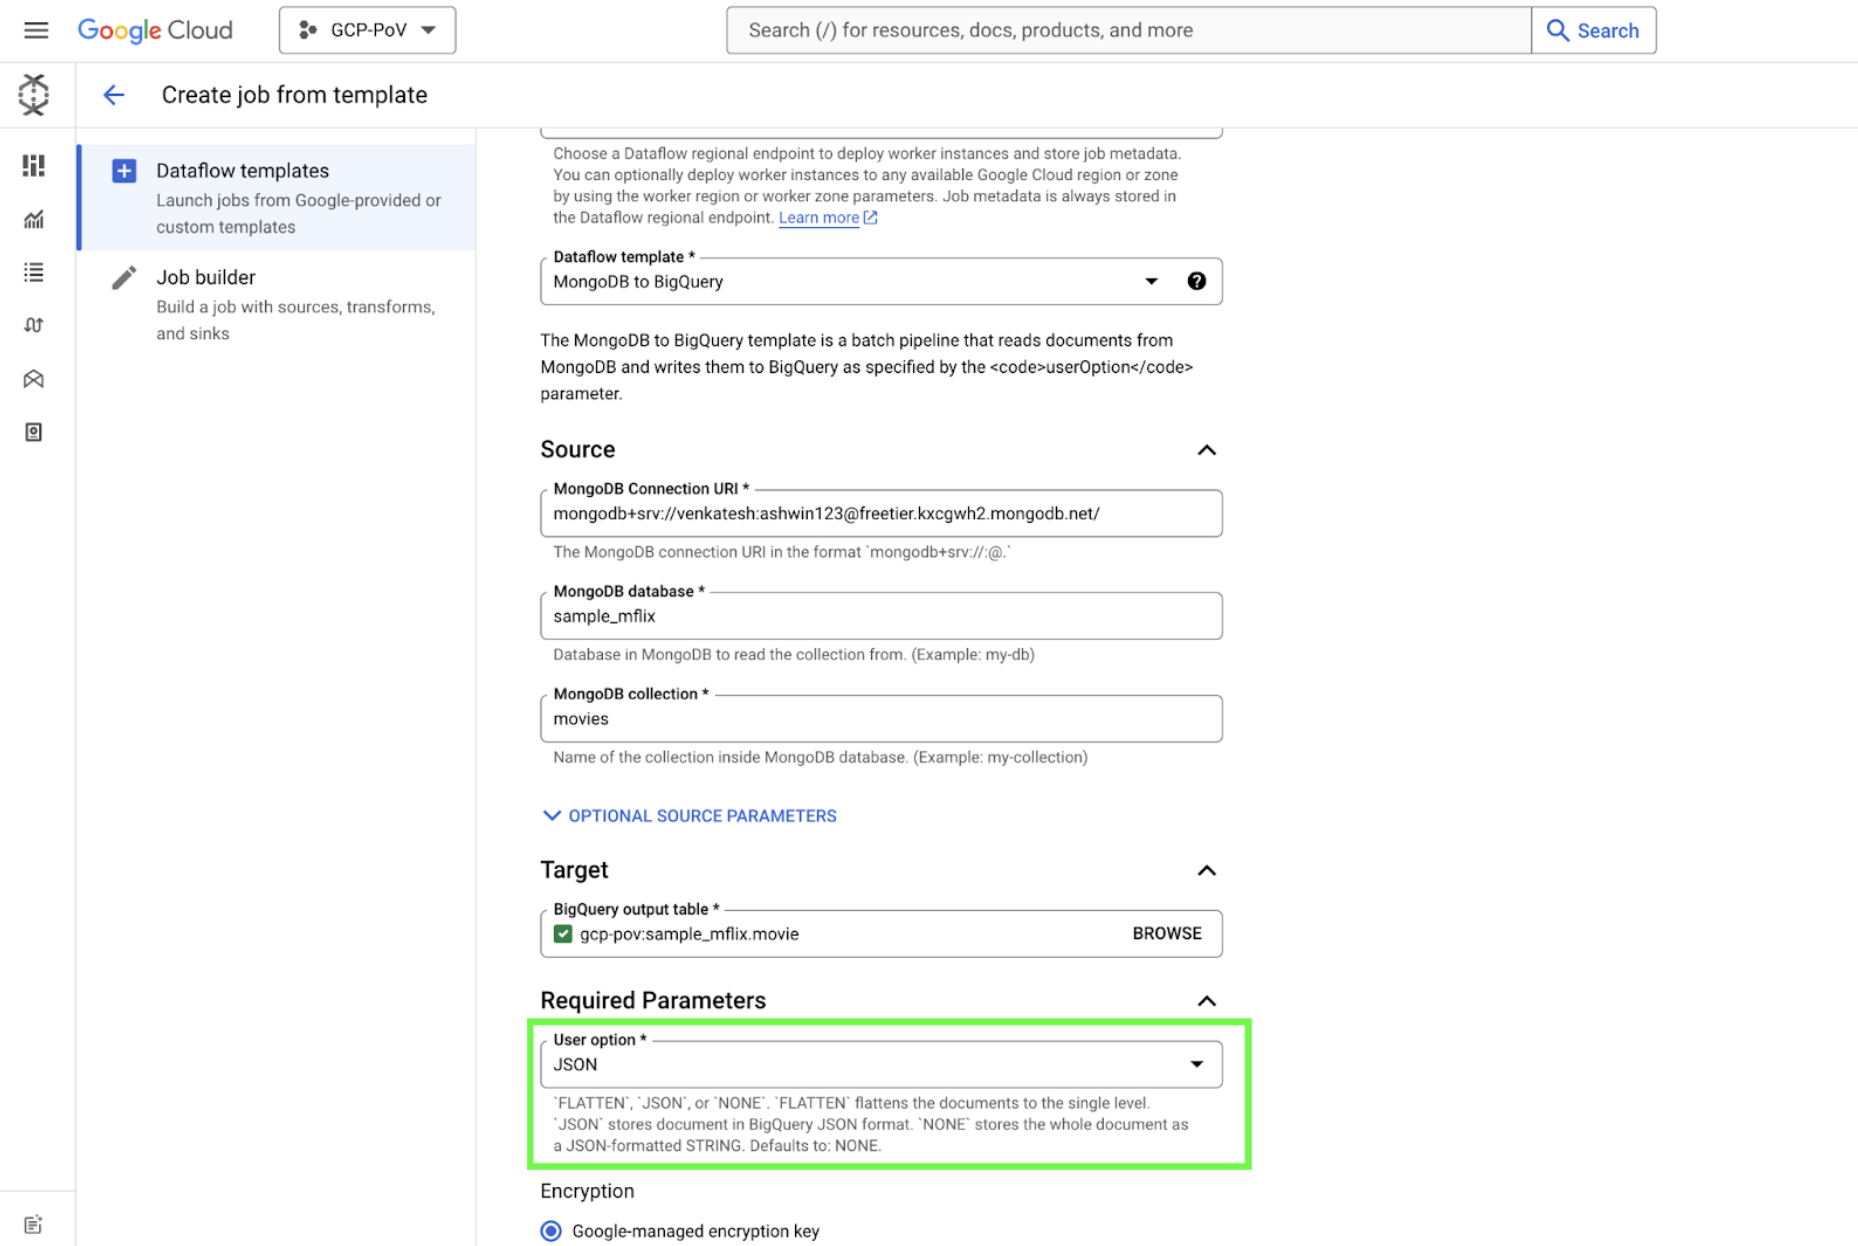Click the magnifying glass Search icon
The width and height of the screenshot is (1858, 1246).
(x=1556, y=30)
